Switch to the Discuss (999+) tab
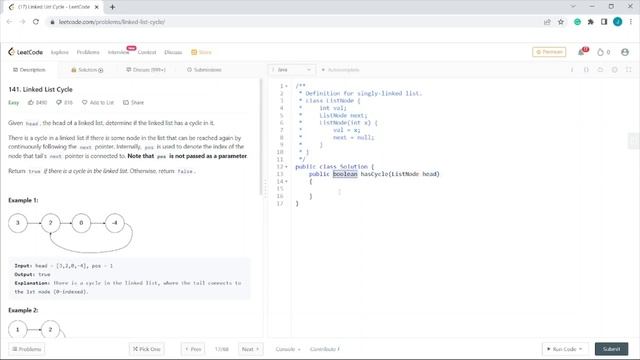 146,70
